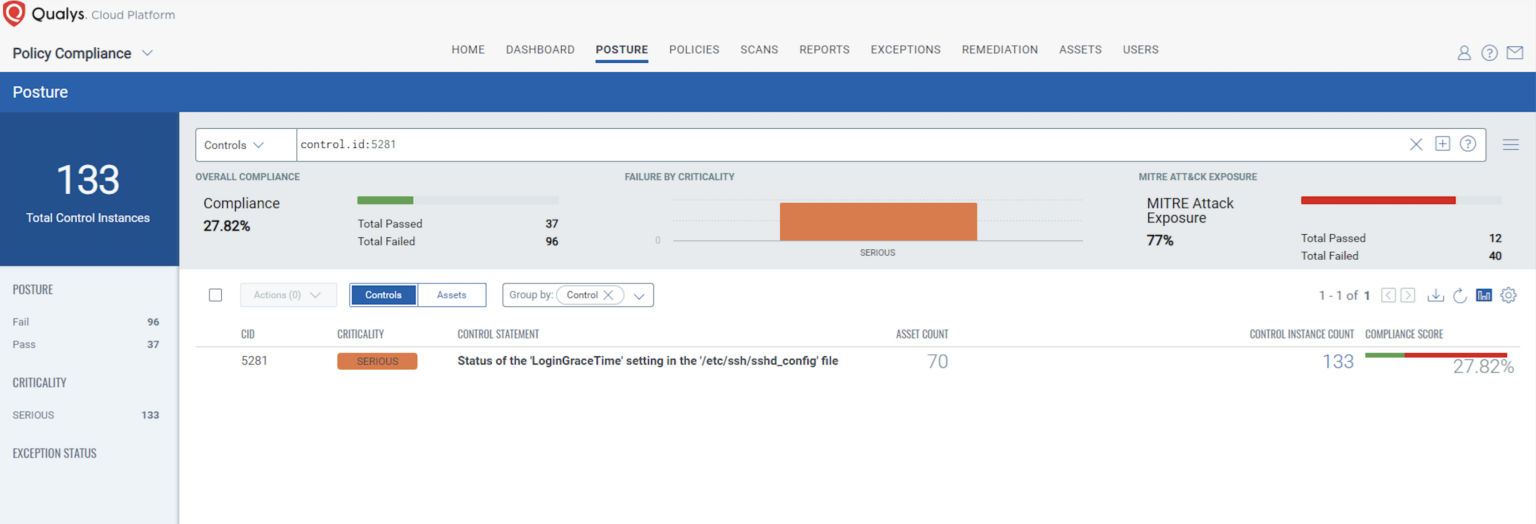Click control instance count 133
The height and width of the screenshot is (524, 1536).
[x=1338, y=362]
